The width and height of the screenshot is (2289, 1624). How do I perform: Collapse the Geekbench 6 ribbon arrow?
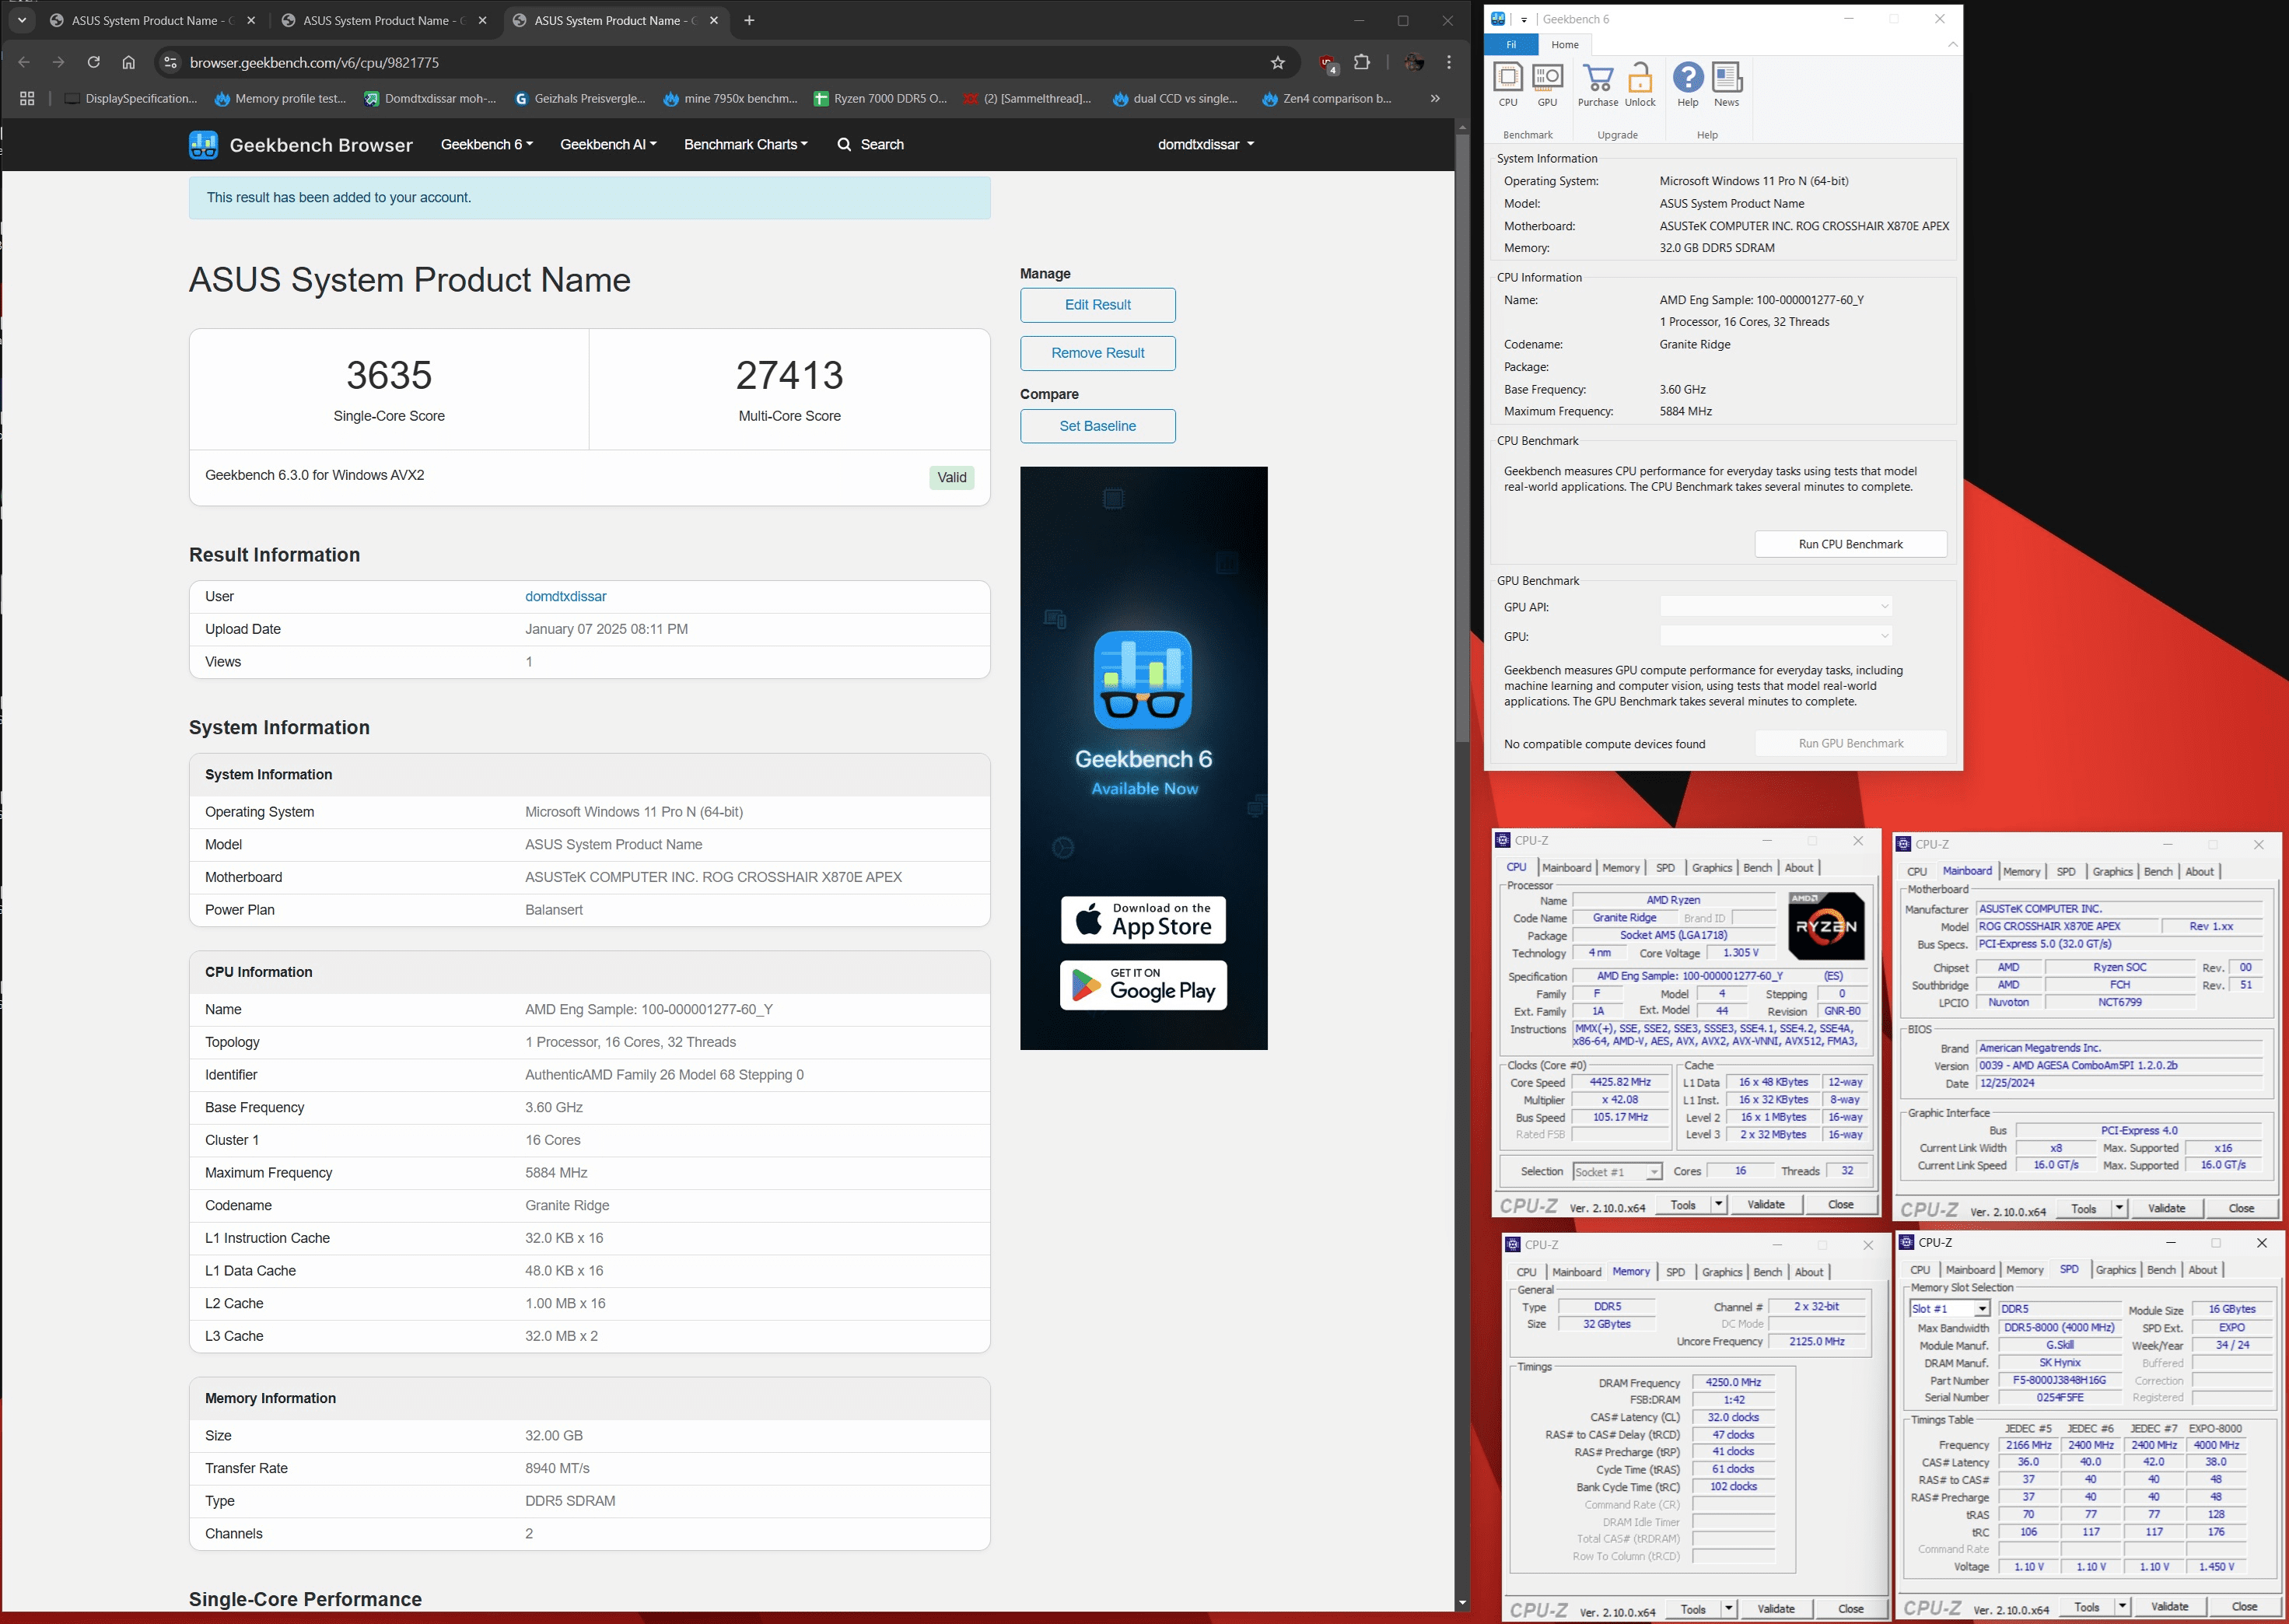click(1952, 45)
